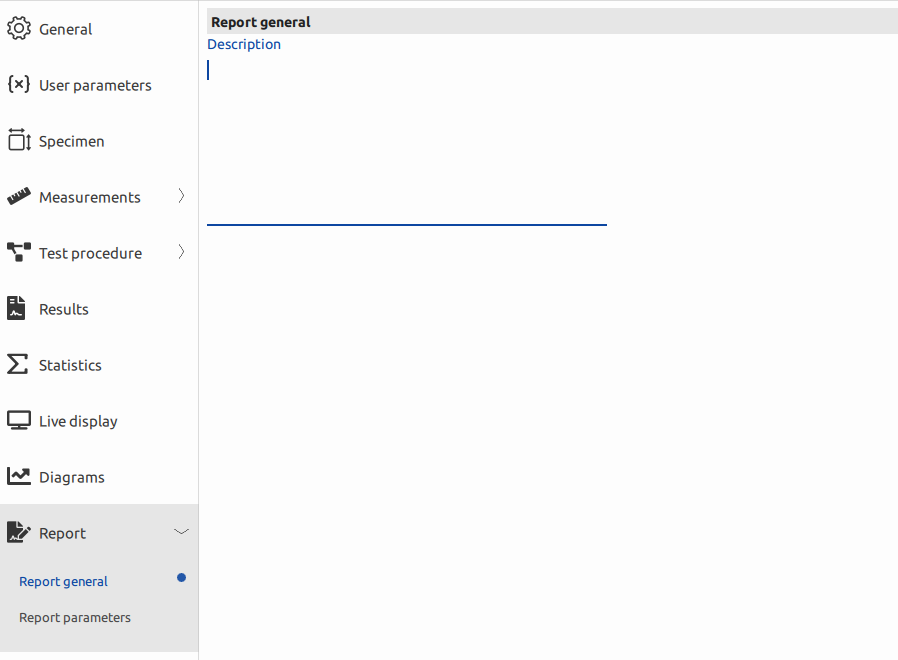Go to the Statistics section

(x=70, y=365)
